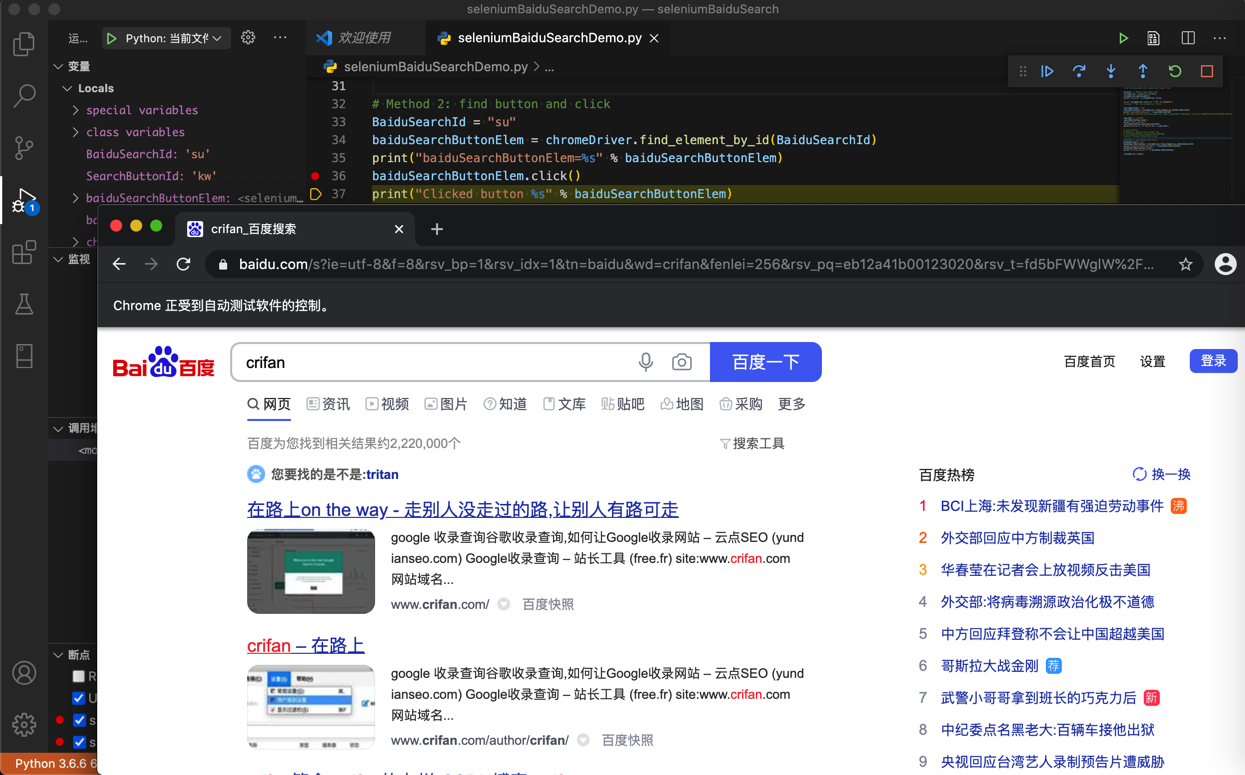
Task: Switch to Baidu 视频 tab
Action: [387, 404]
